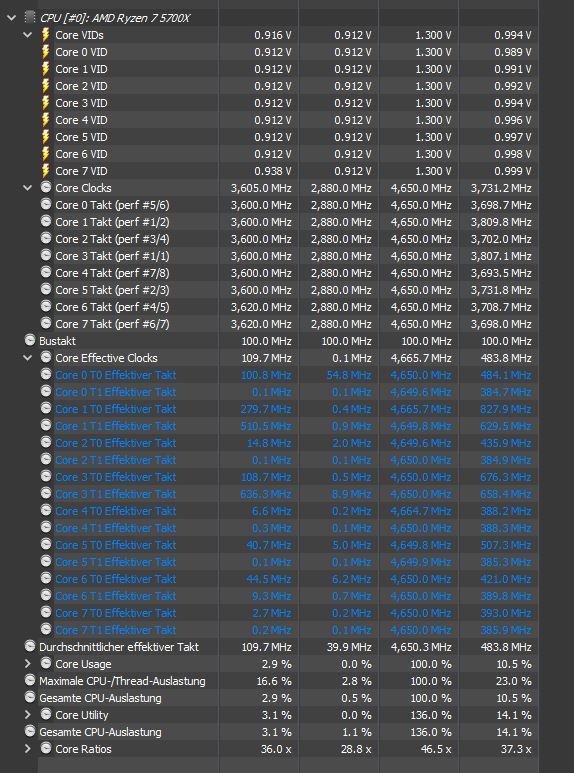This screenshot has width=574, height=773.
Task: Click the Core Ratios current value 36.0 x
Action: click(276, 749)
